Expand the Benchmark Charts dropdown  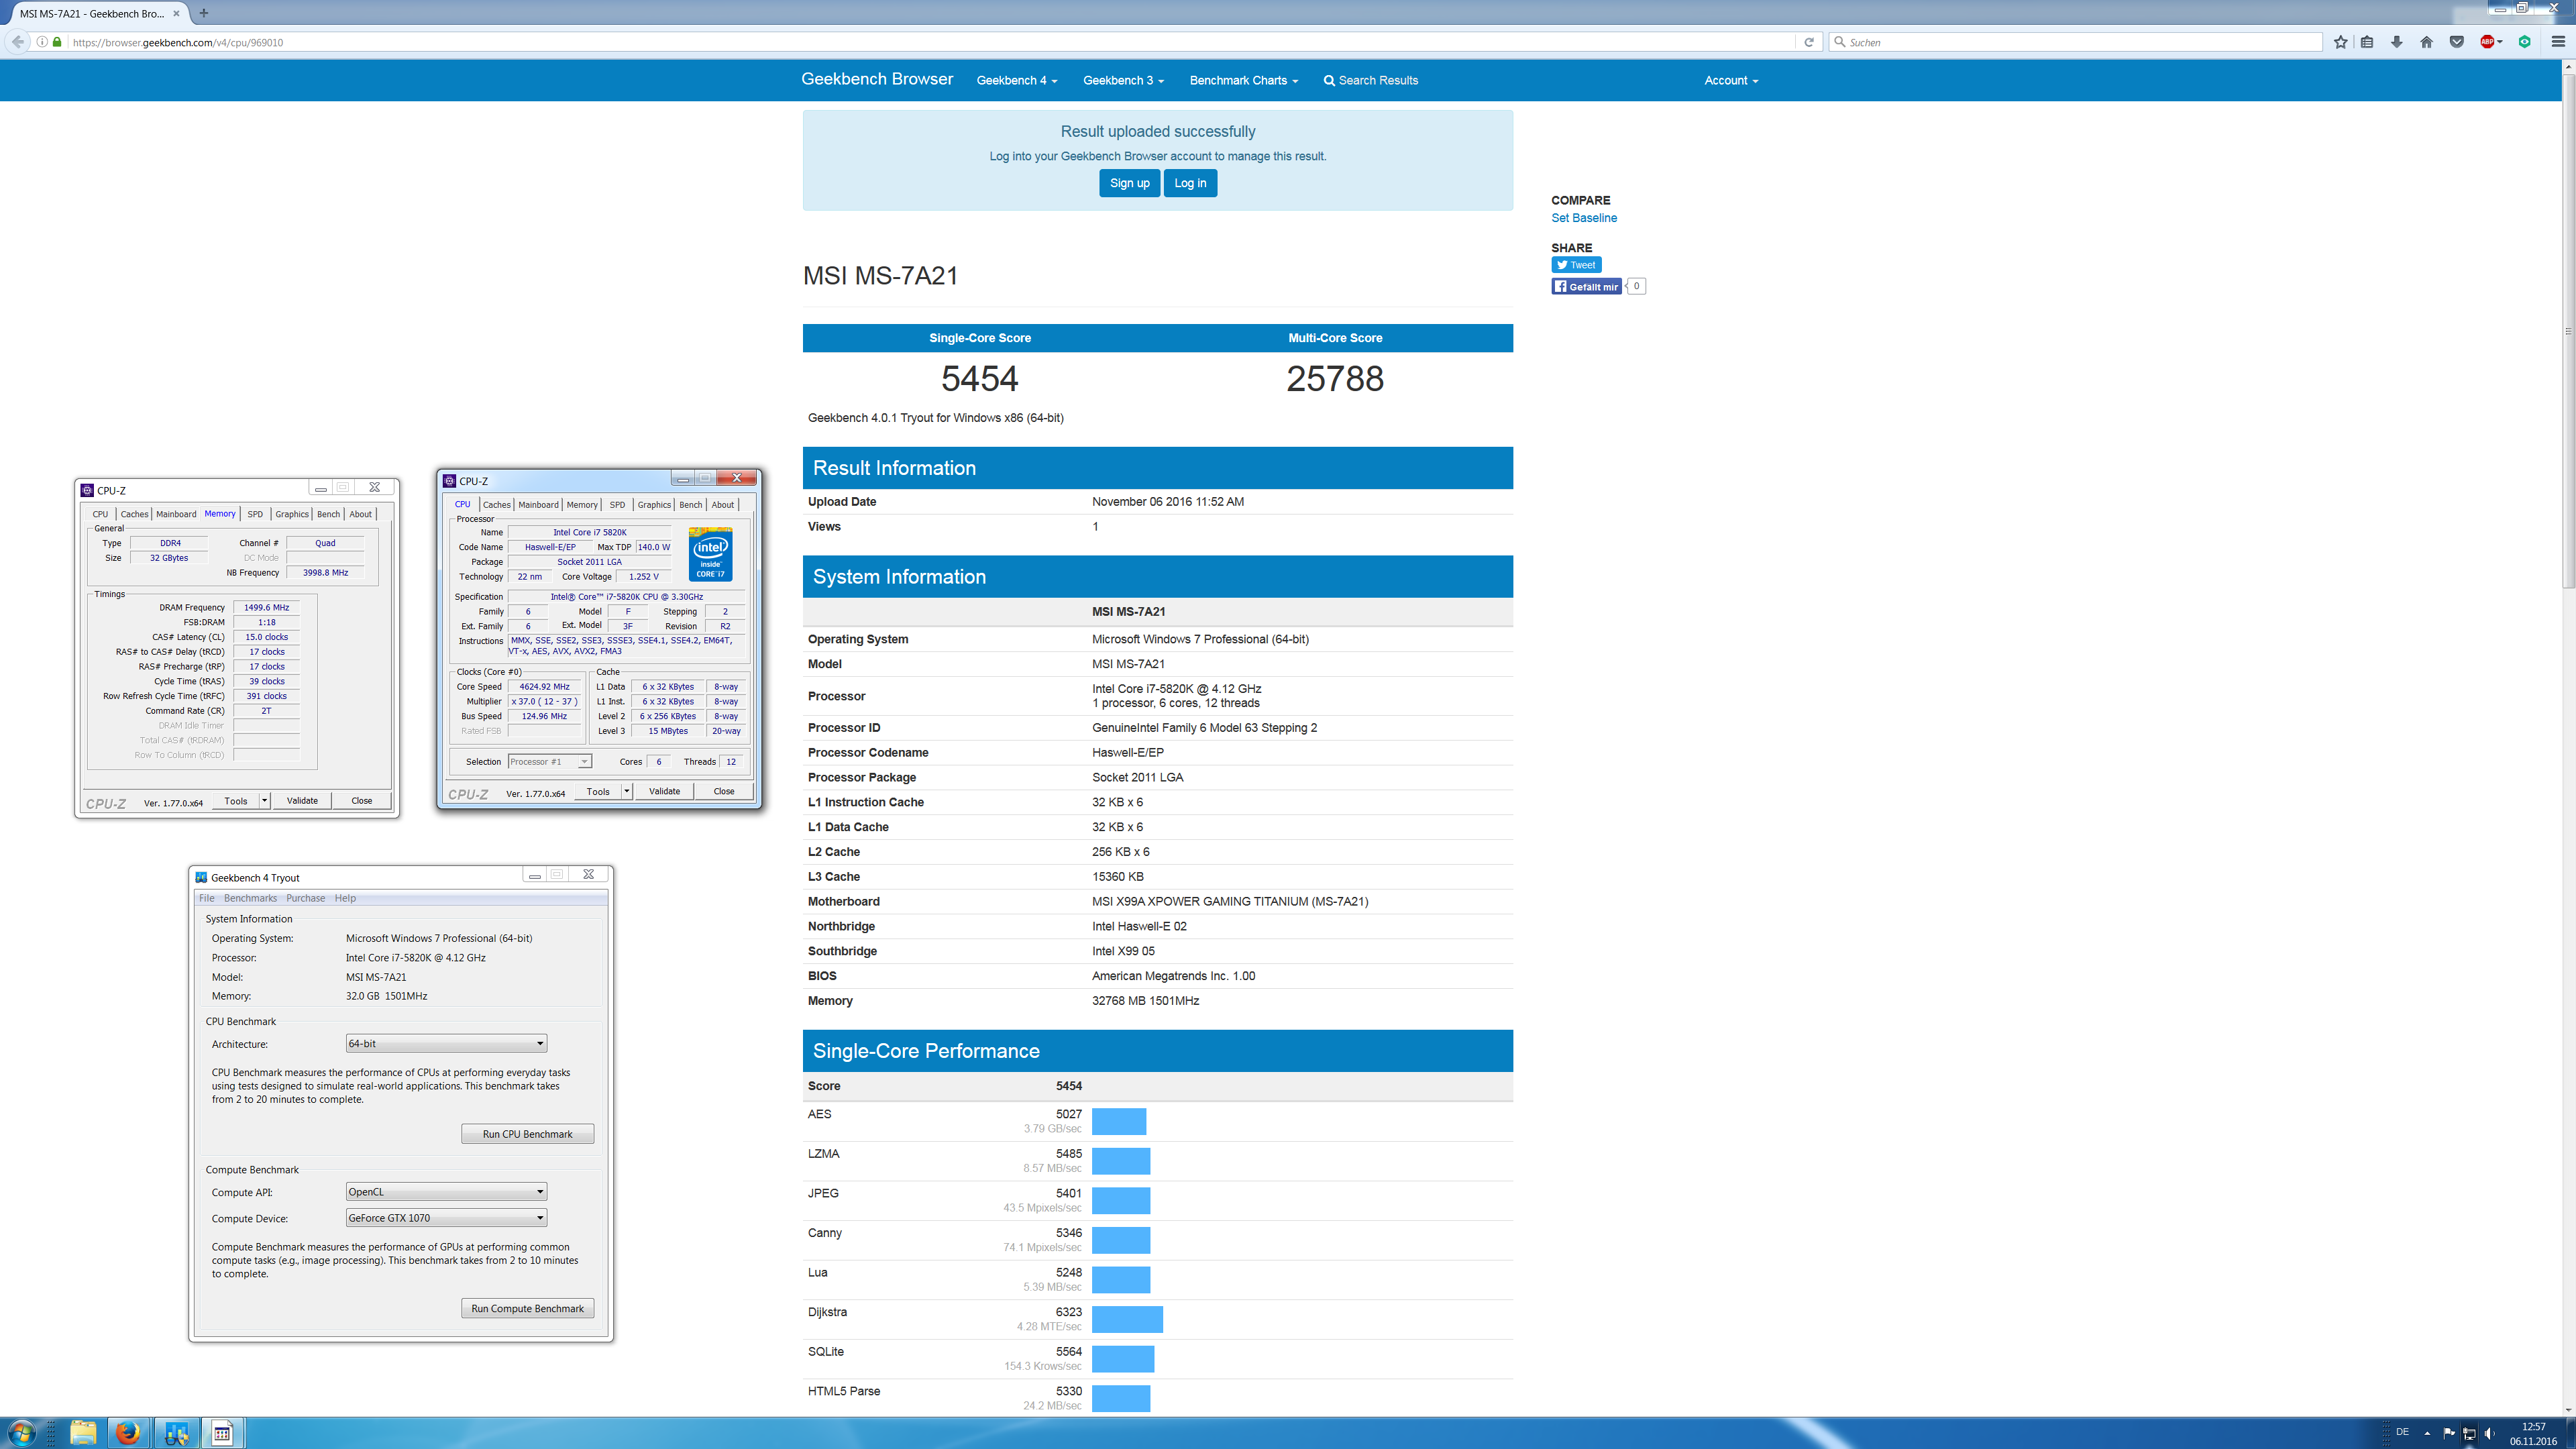1243,80
